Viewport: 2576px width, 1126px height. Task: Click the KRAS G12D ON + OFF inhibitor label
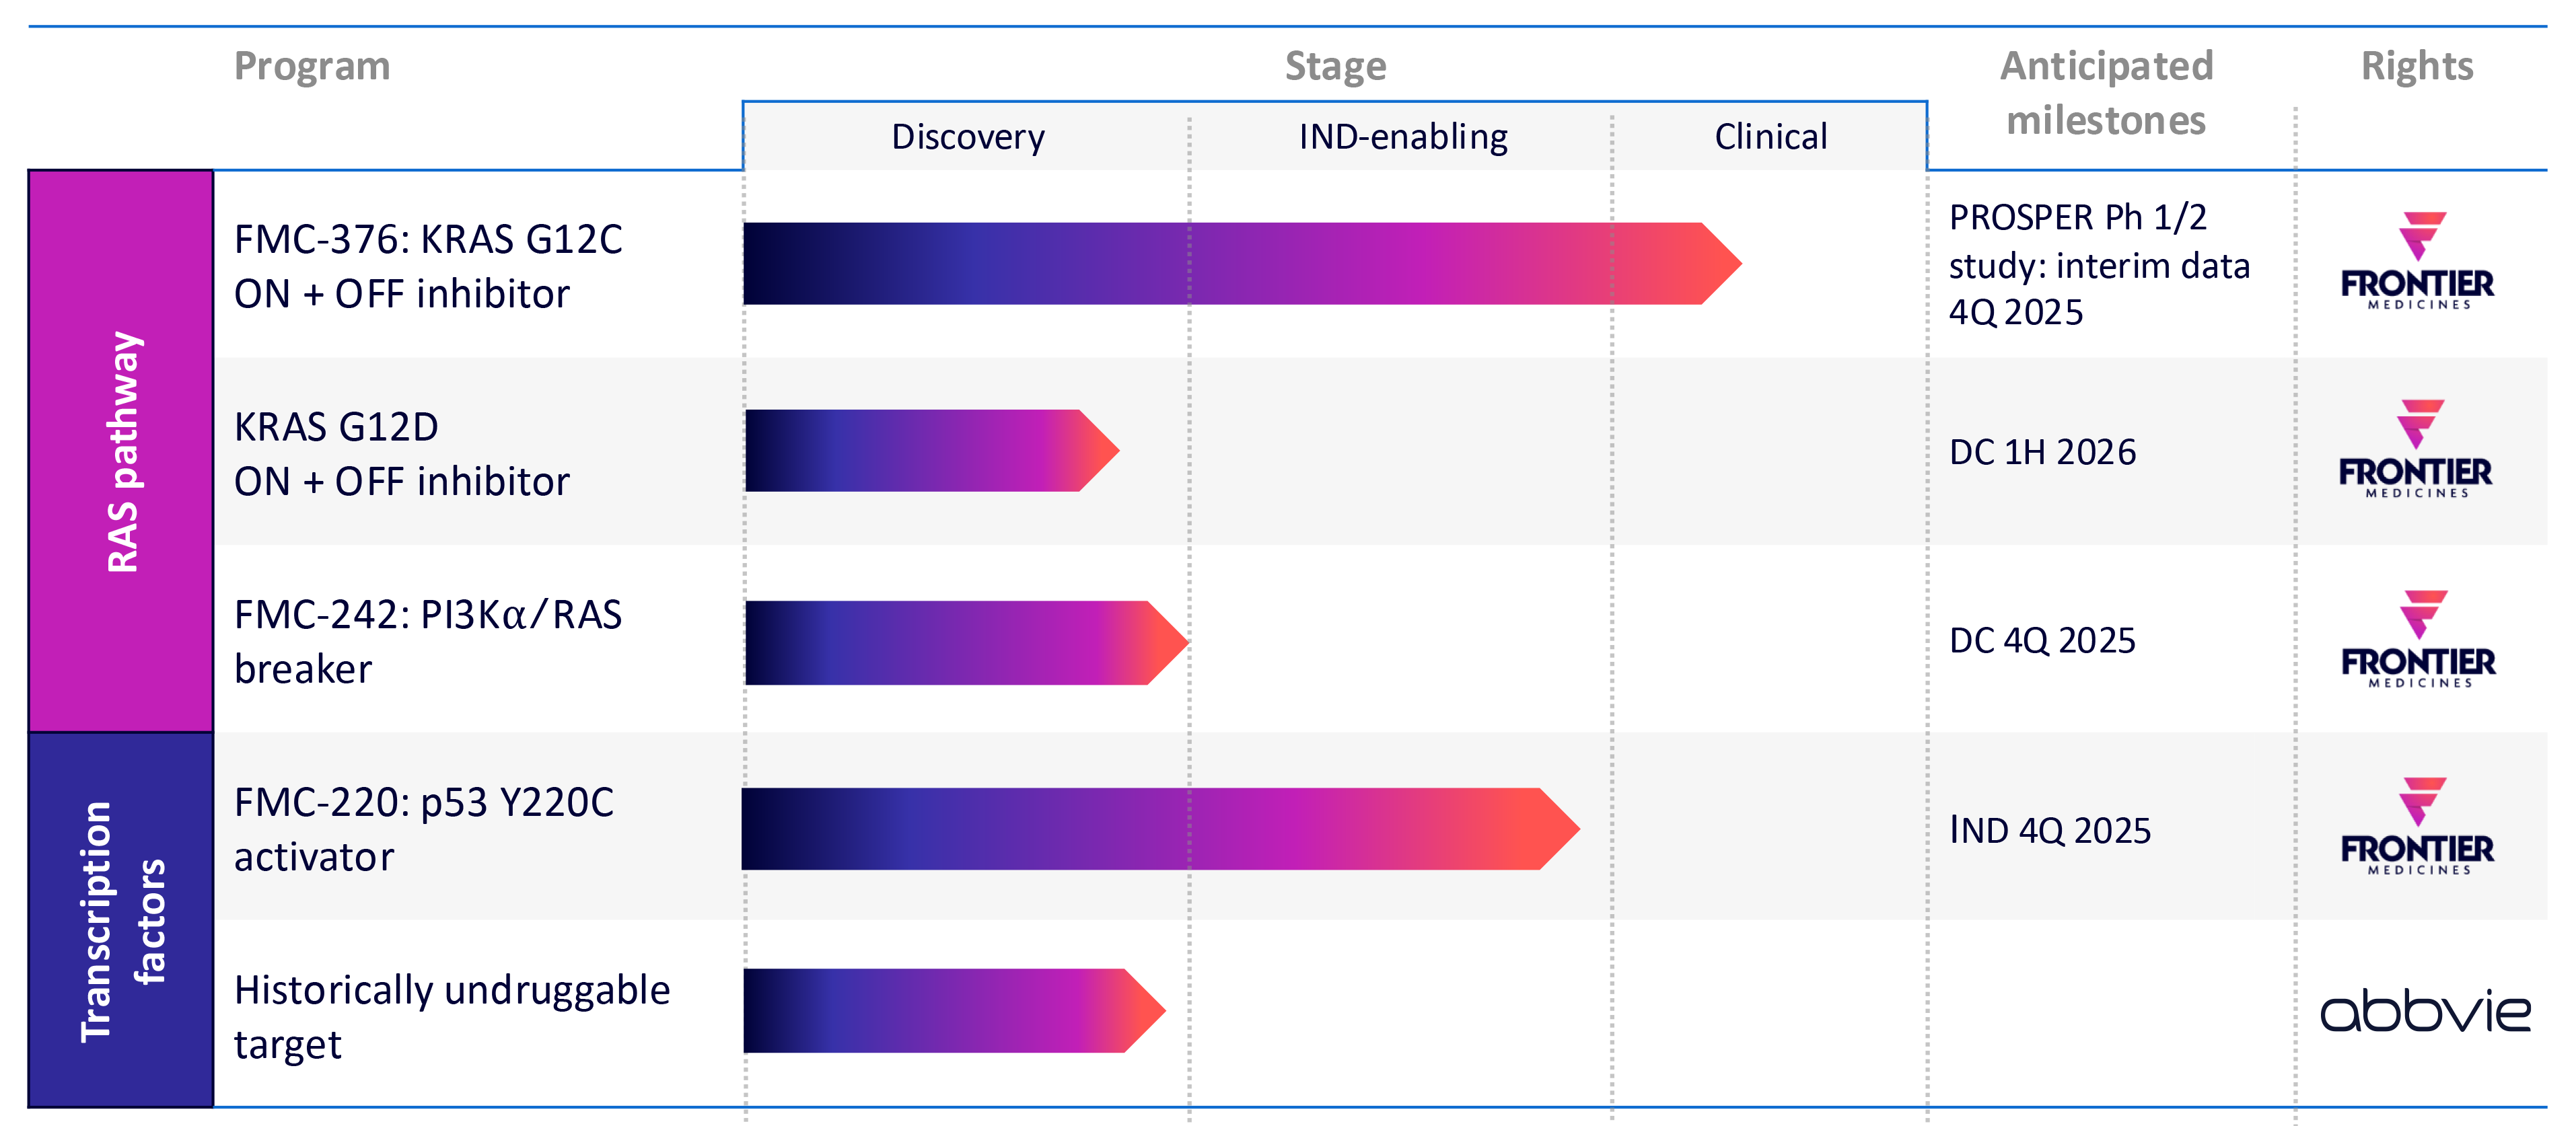tap(401, 454)
